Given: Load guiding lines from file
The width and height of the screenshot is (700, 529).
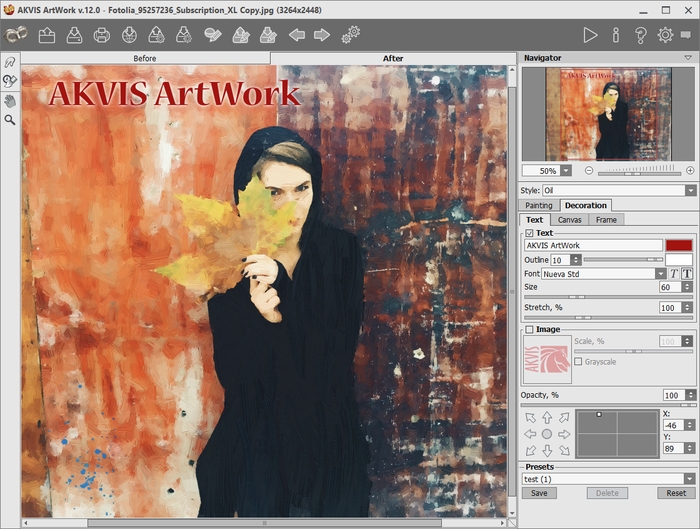Looking at the screenshot, I should click(x=241, y=35).
